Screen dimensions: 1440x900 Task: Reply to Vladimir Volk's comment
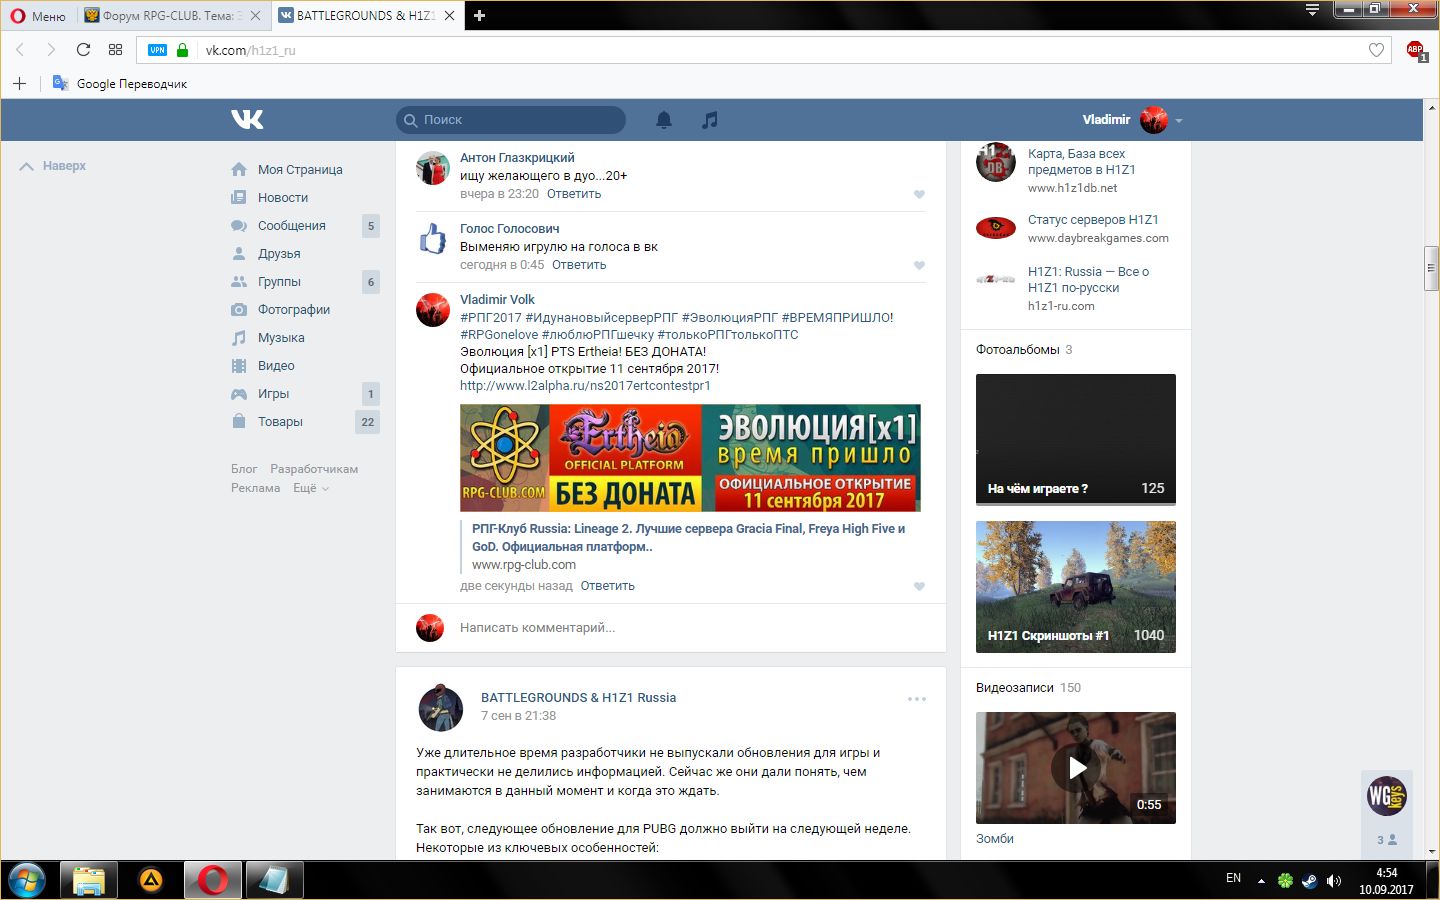click(x=608, y=586)
